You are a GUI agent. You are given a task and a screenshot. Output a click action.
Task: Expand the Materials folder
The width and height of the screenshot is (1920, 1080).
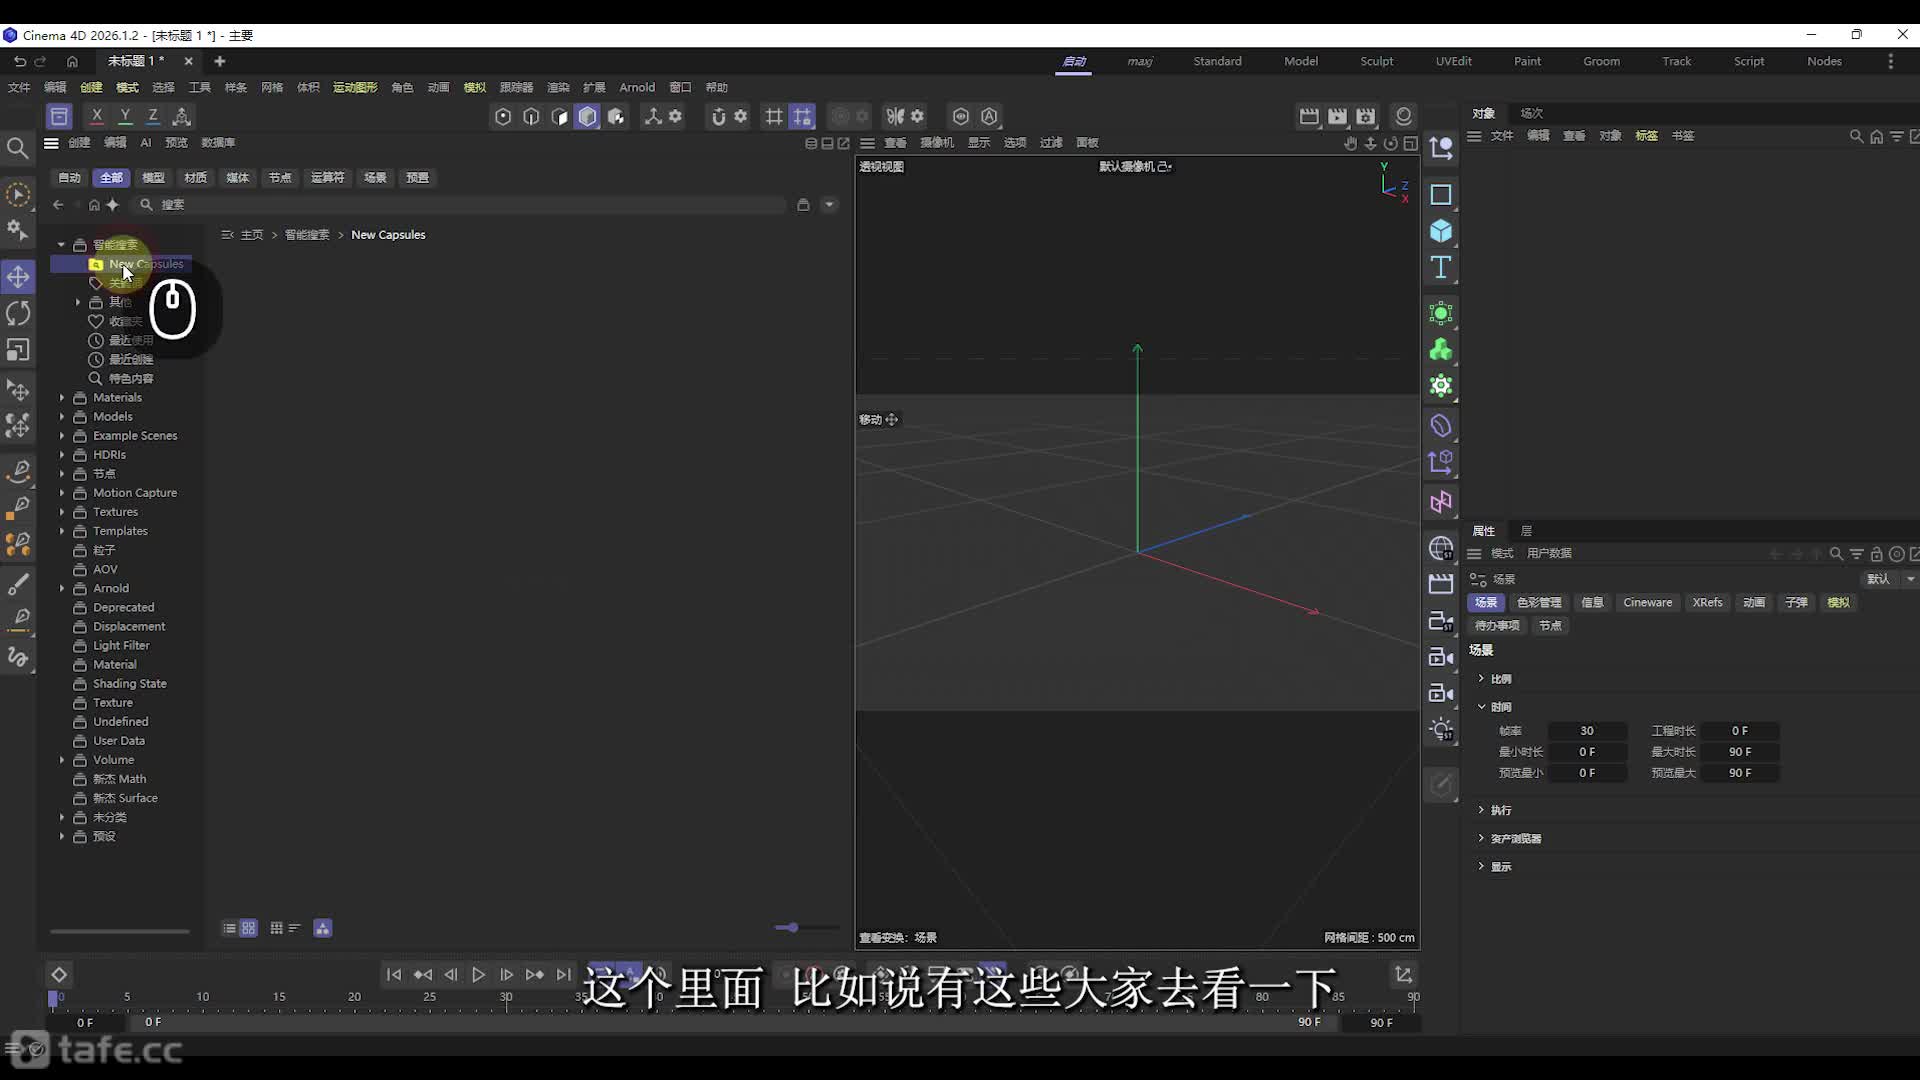(62, 398)
